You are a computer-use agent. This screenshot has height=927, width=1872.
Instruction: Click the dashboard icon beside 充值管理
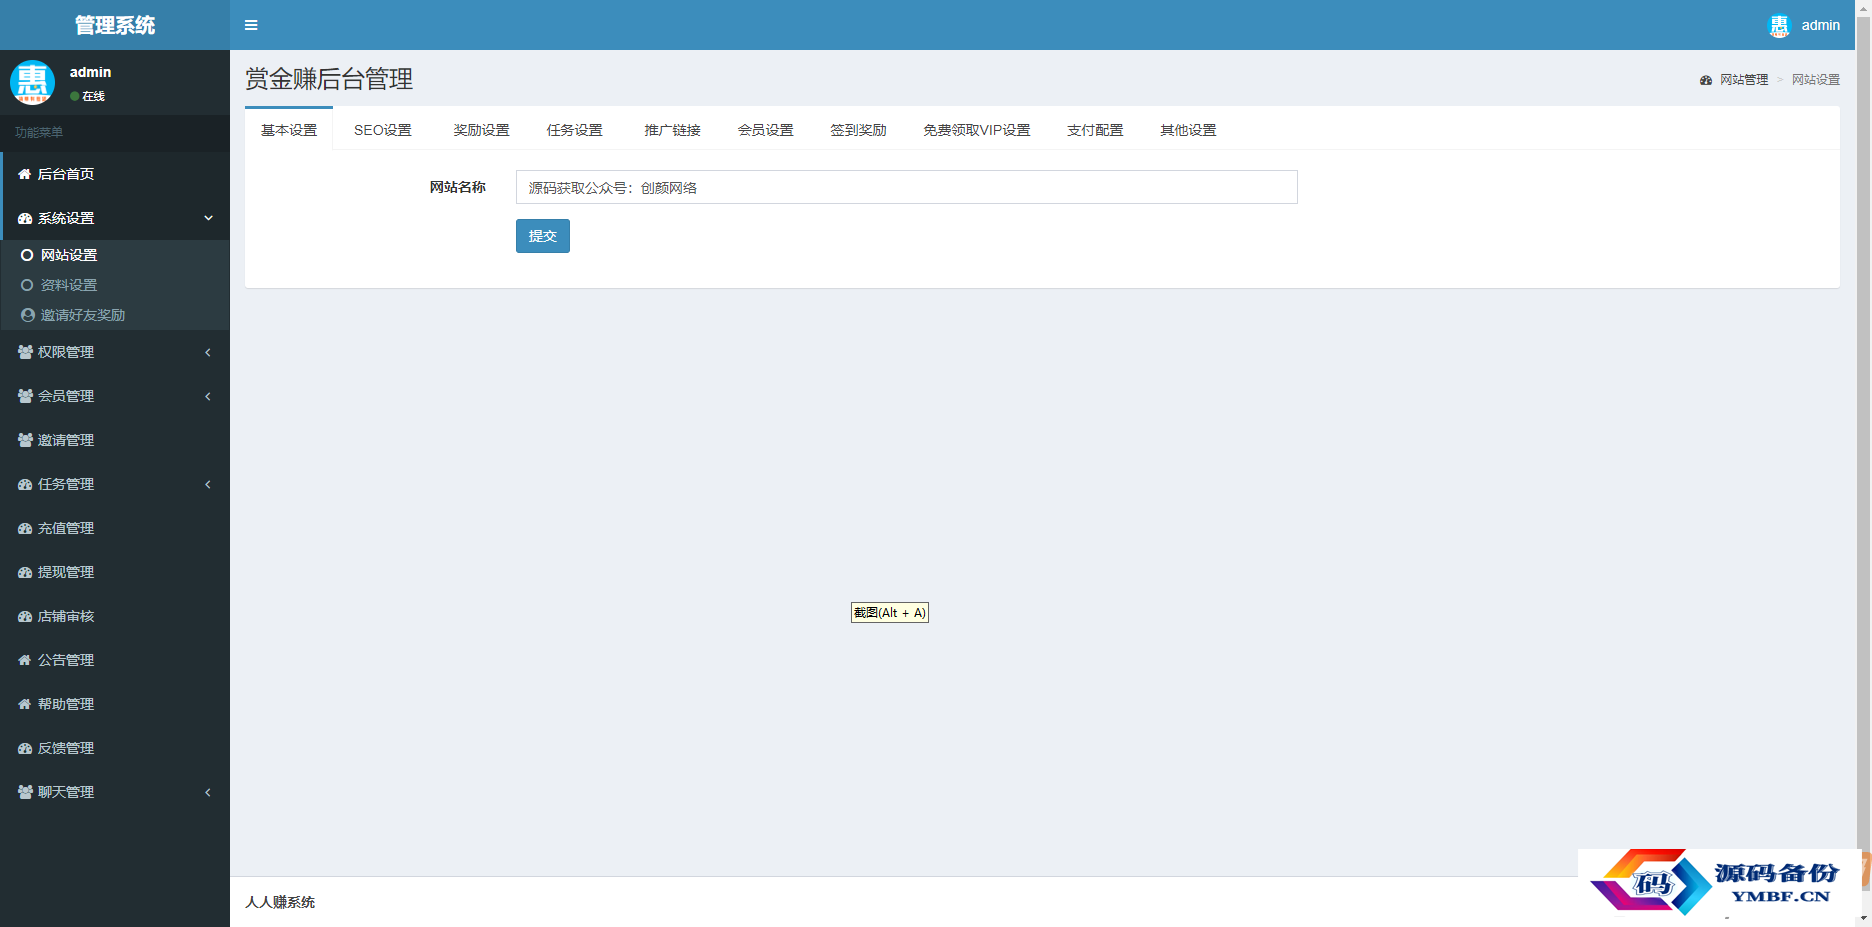coord(25,528)
